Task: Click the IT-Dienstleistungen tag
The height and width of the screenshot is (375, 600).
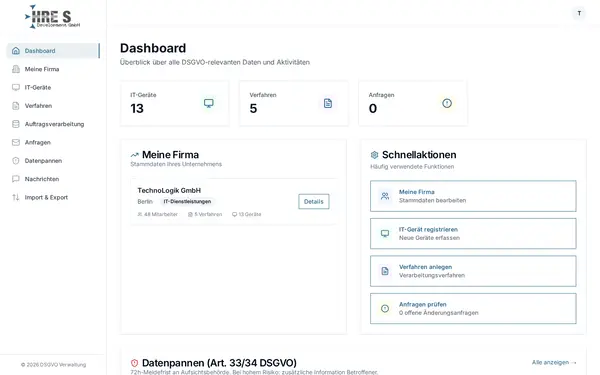Action: 187,201
